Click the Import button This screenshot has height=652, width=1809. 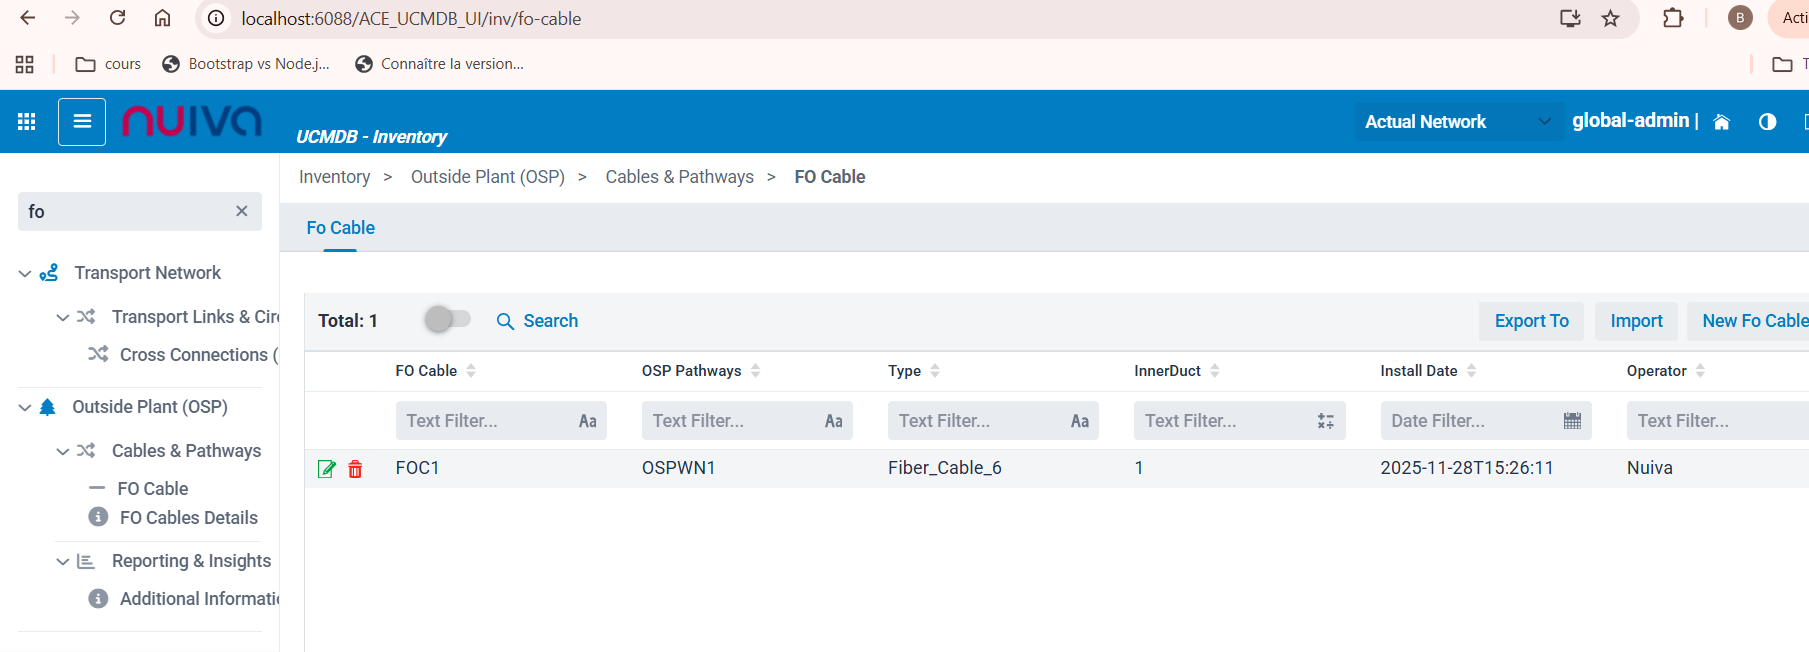tap(1636, 321)
